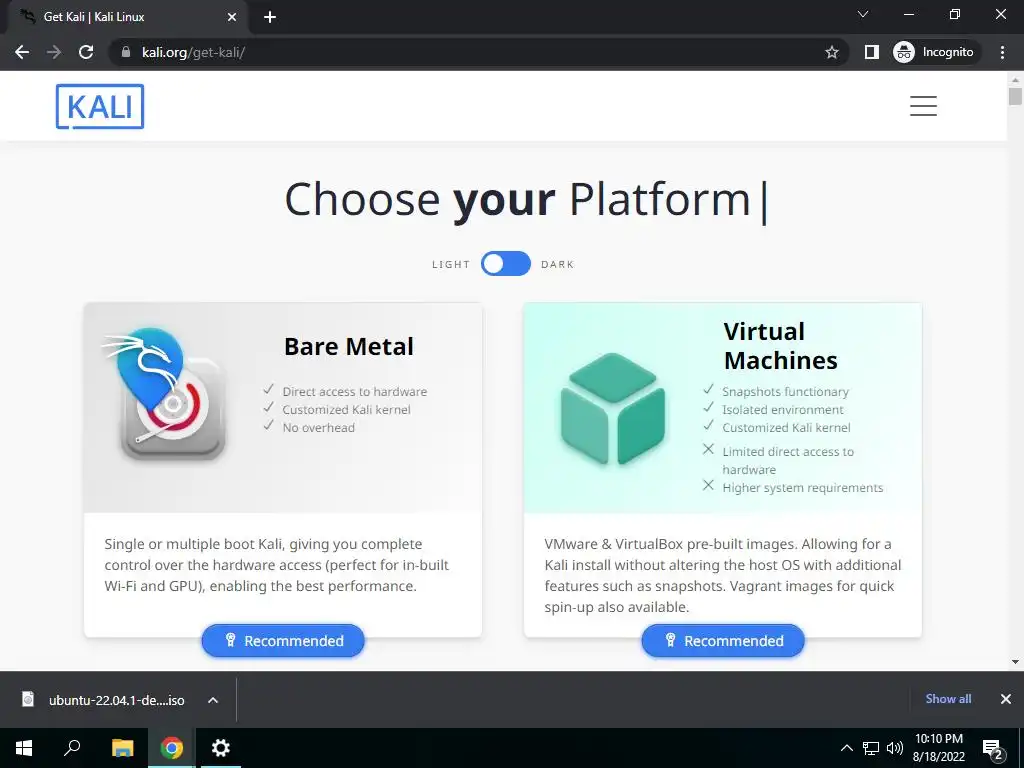This screenshot has height=768, width=1024.
Task: Open the hamburger navigation menu
Action: [923, 106]
